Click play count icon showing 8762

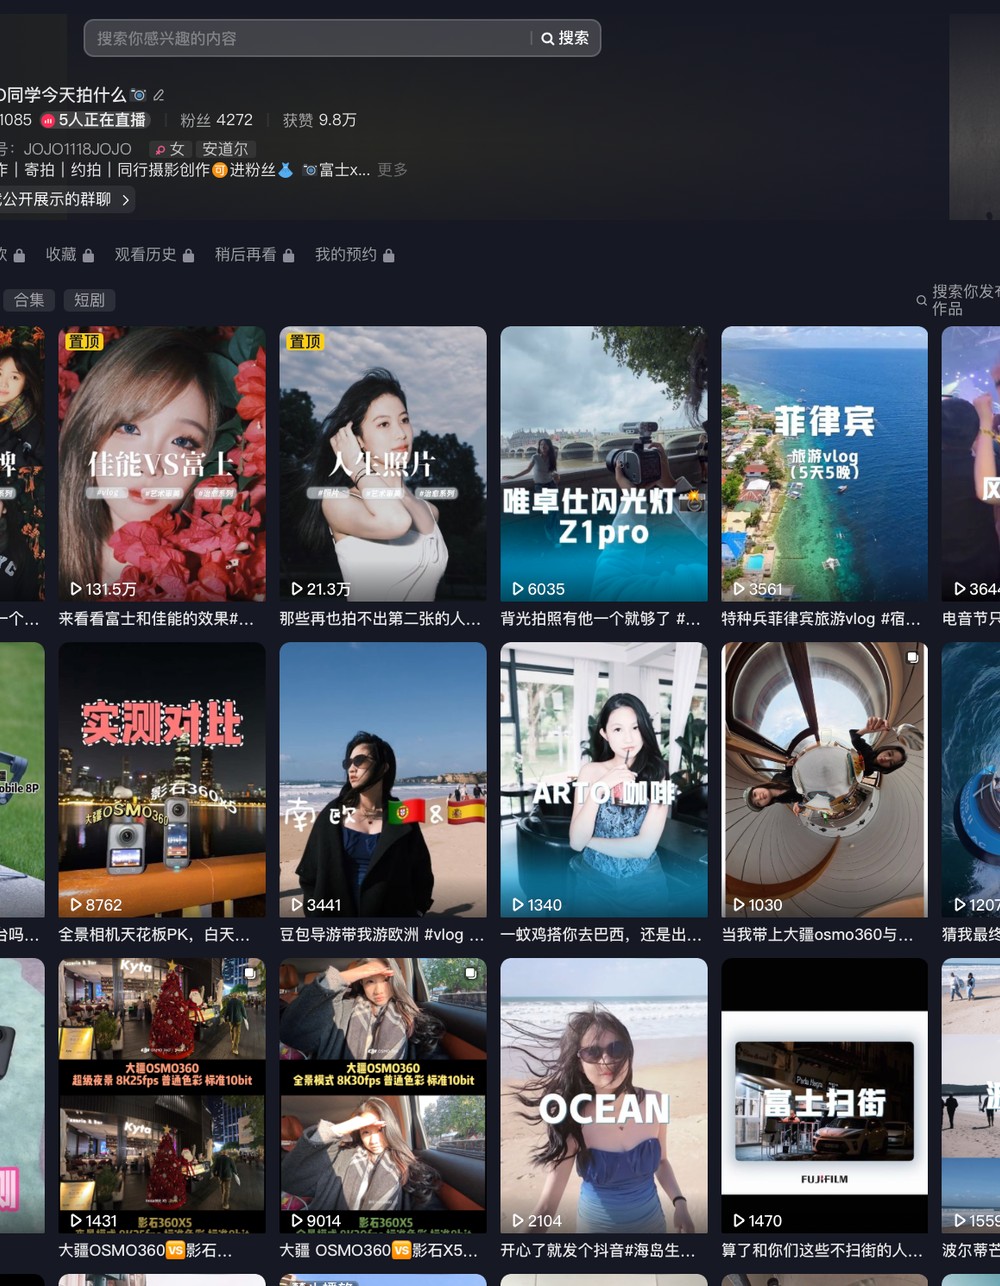click(x=76, y=905)
